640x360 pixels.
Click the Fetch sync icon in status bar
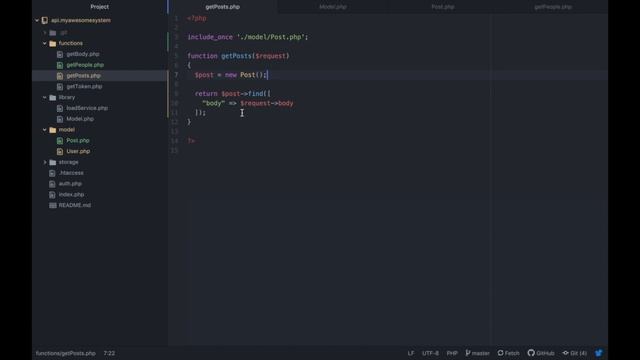coord(500,353)
